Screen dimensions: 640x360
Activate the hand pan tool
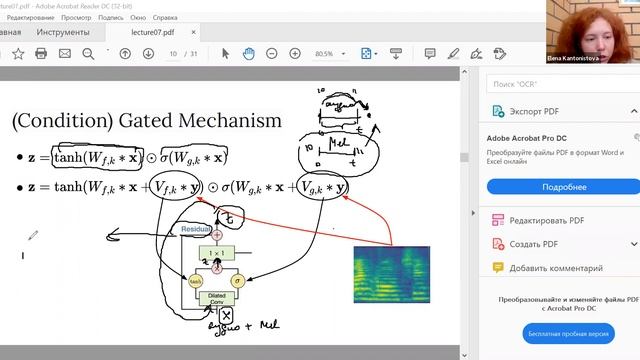click(x=249, y=53)
